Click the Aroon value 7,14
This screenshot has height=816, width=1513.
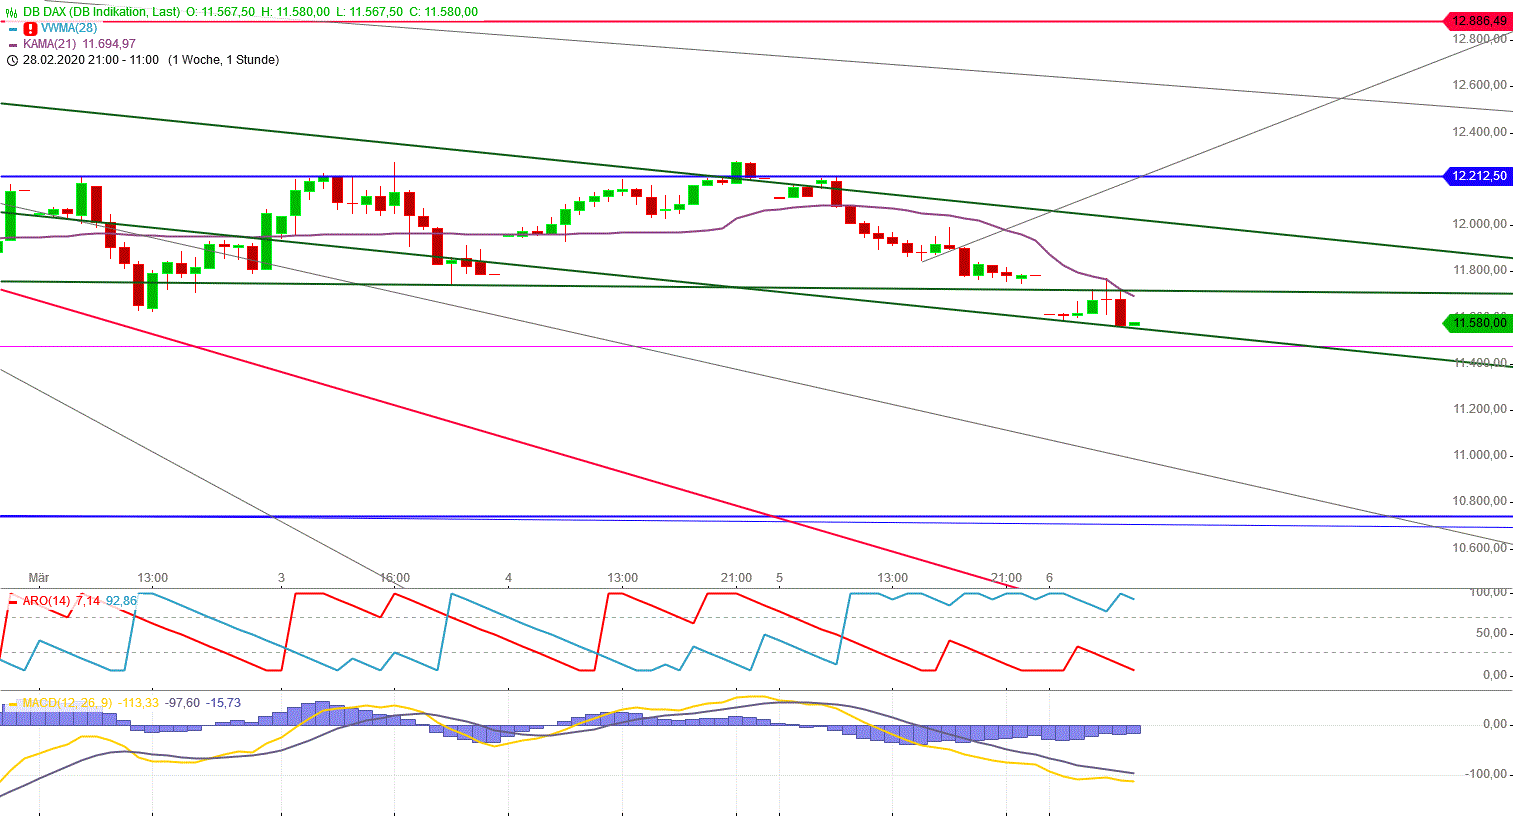pos(88,601)
